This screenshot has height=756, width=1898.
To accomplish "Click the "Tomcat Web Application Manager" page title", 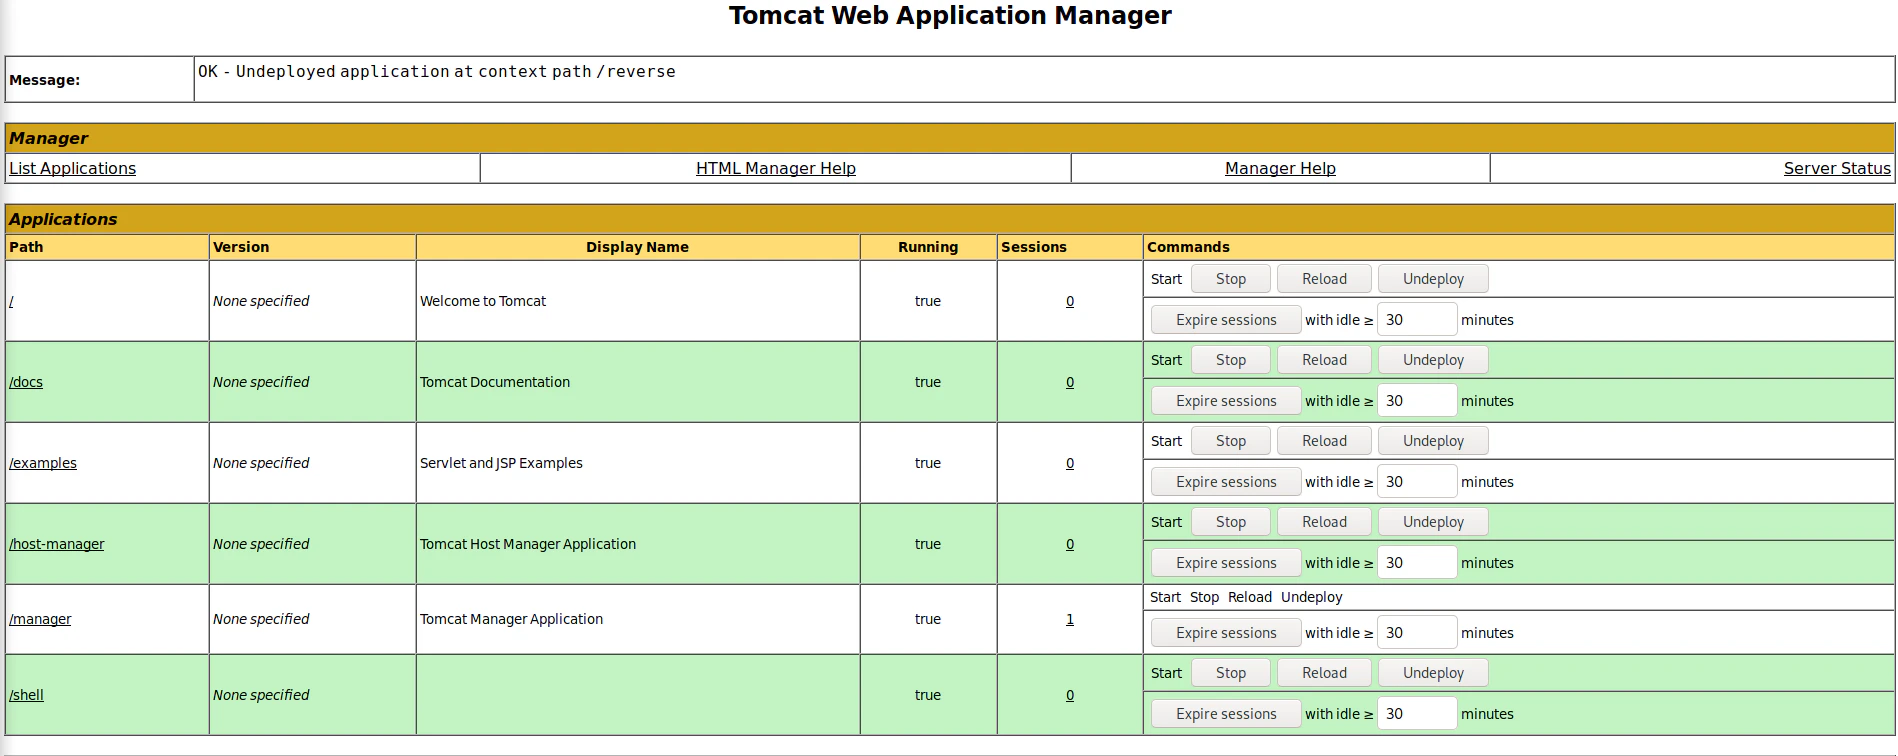I will (950, 16).
